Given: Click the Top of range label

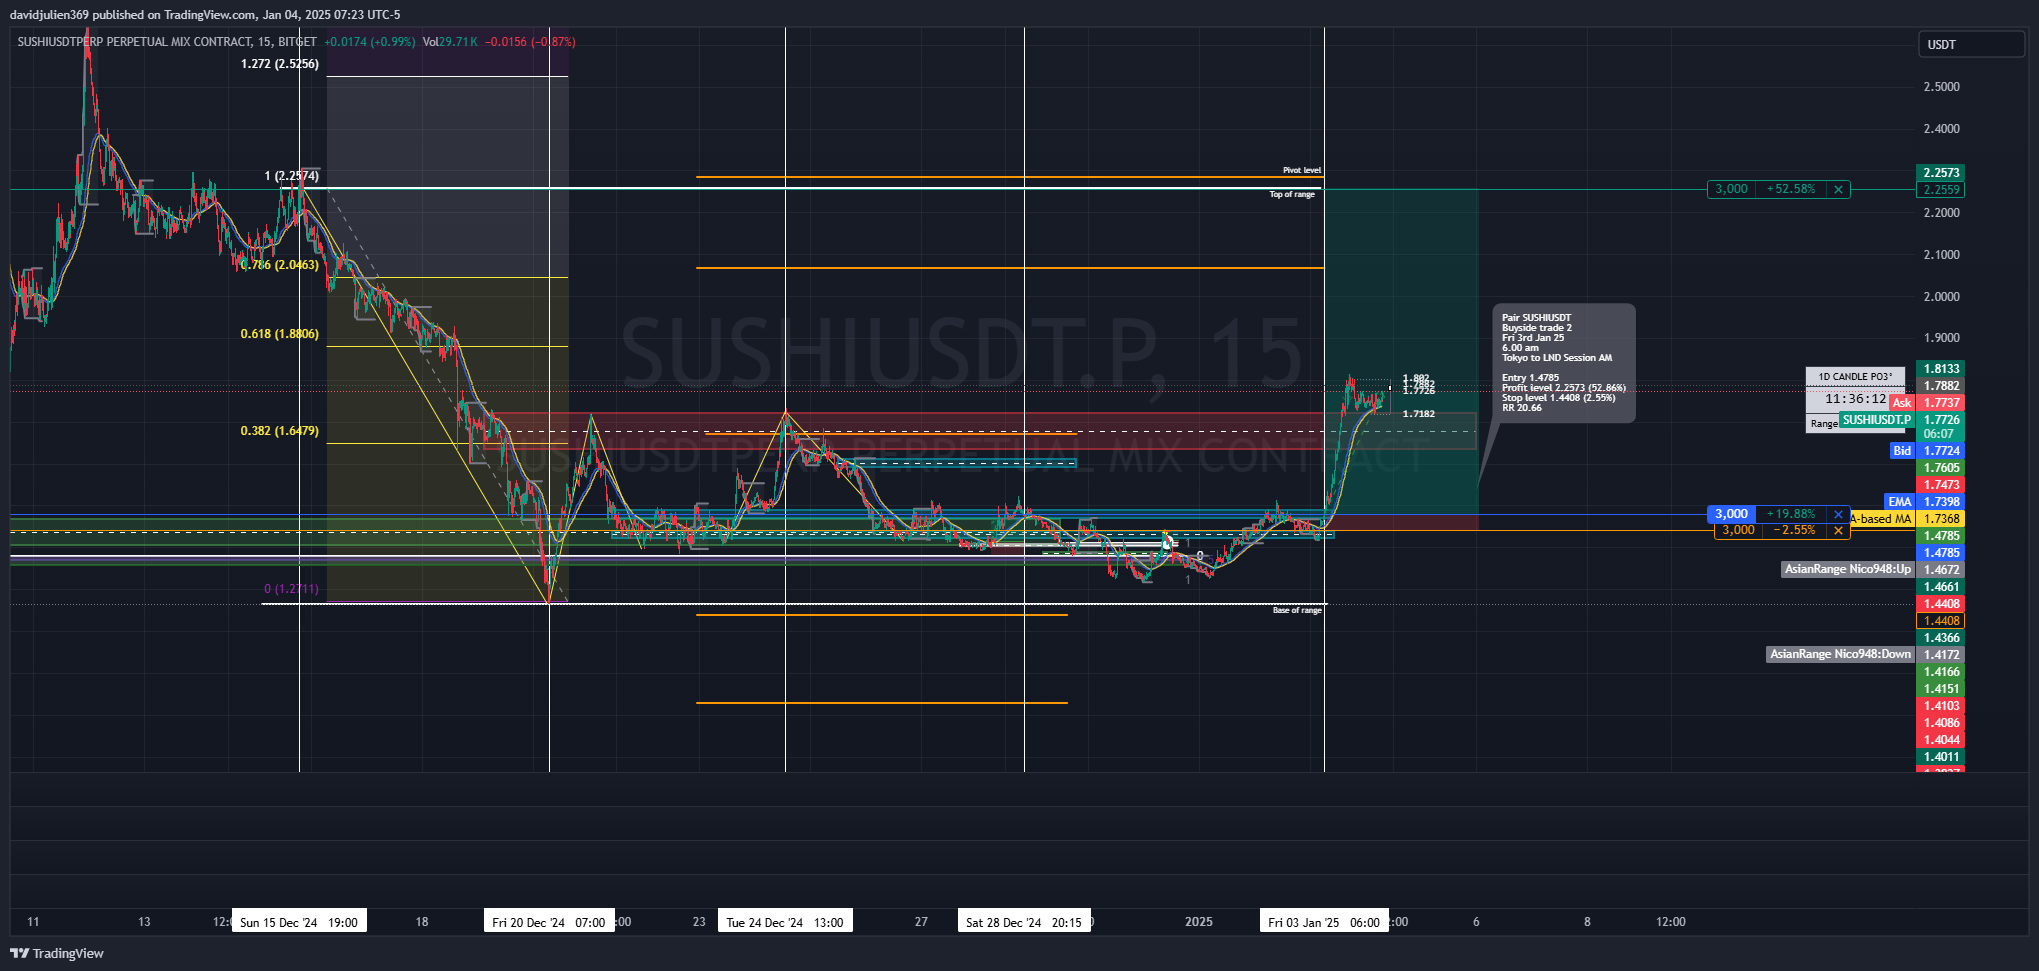Looking at the screenshot, I should pos(1292,194).
